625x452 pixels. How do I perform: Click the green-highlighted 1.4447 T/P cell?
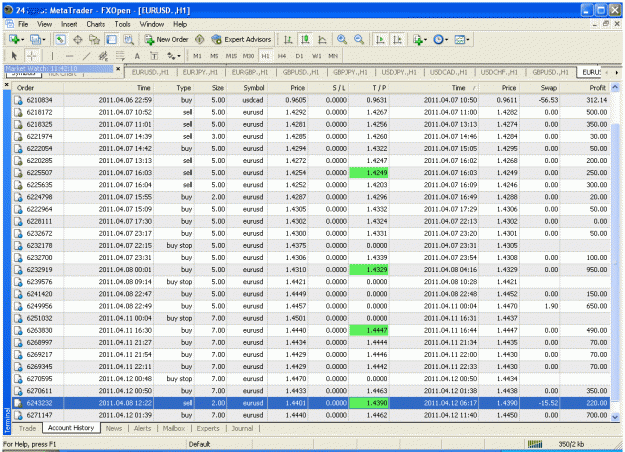pyautogui.click(x=369, y=330)
